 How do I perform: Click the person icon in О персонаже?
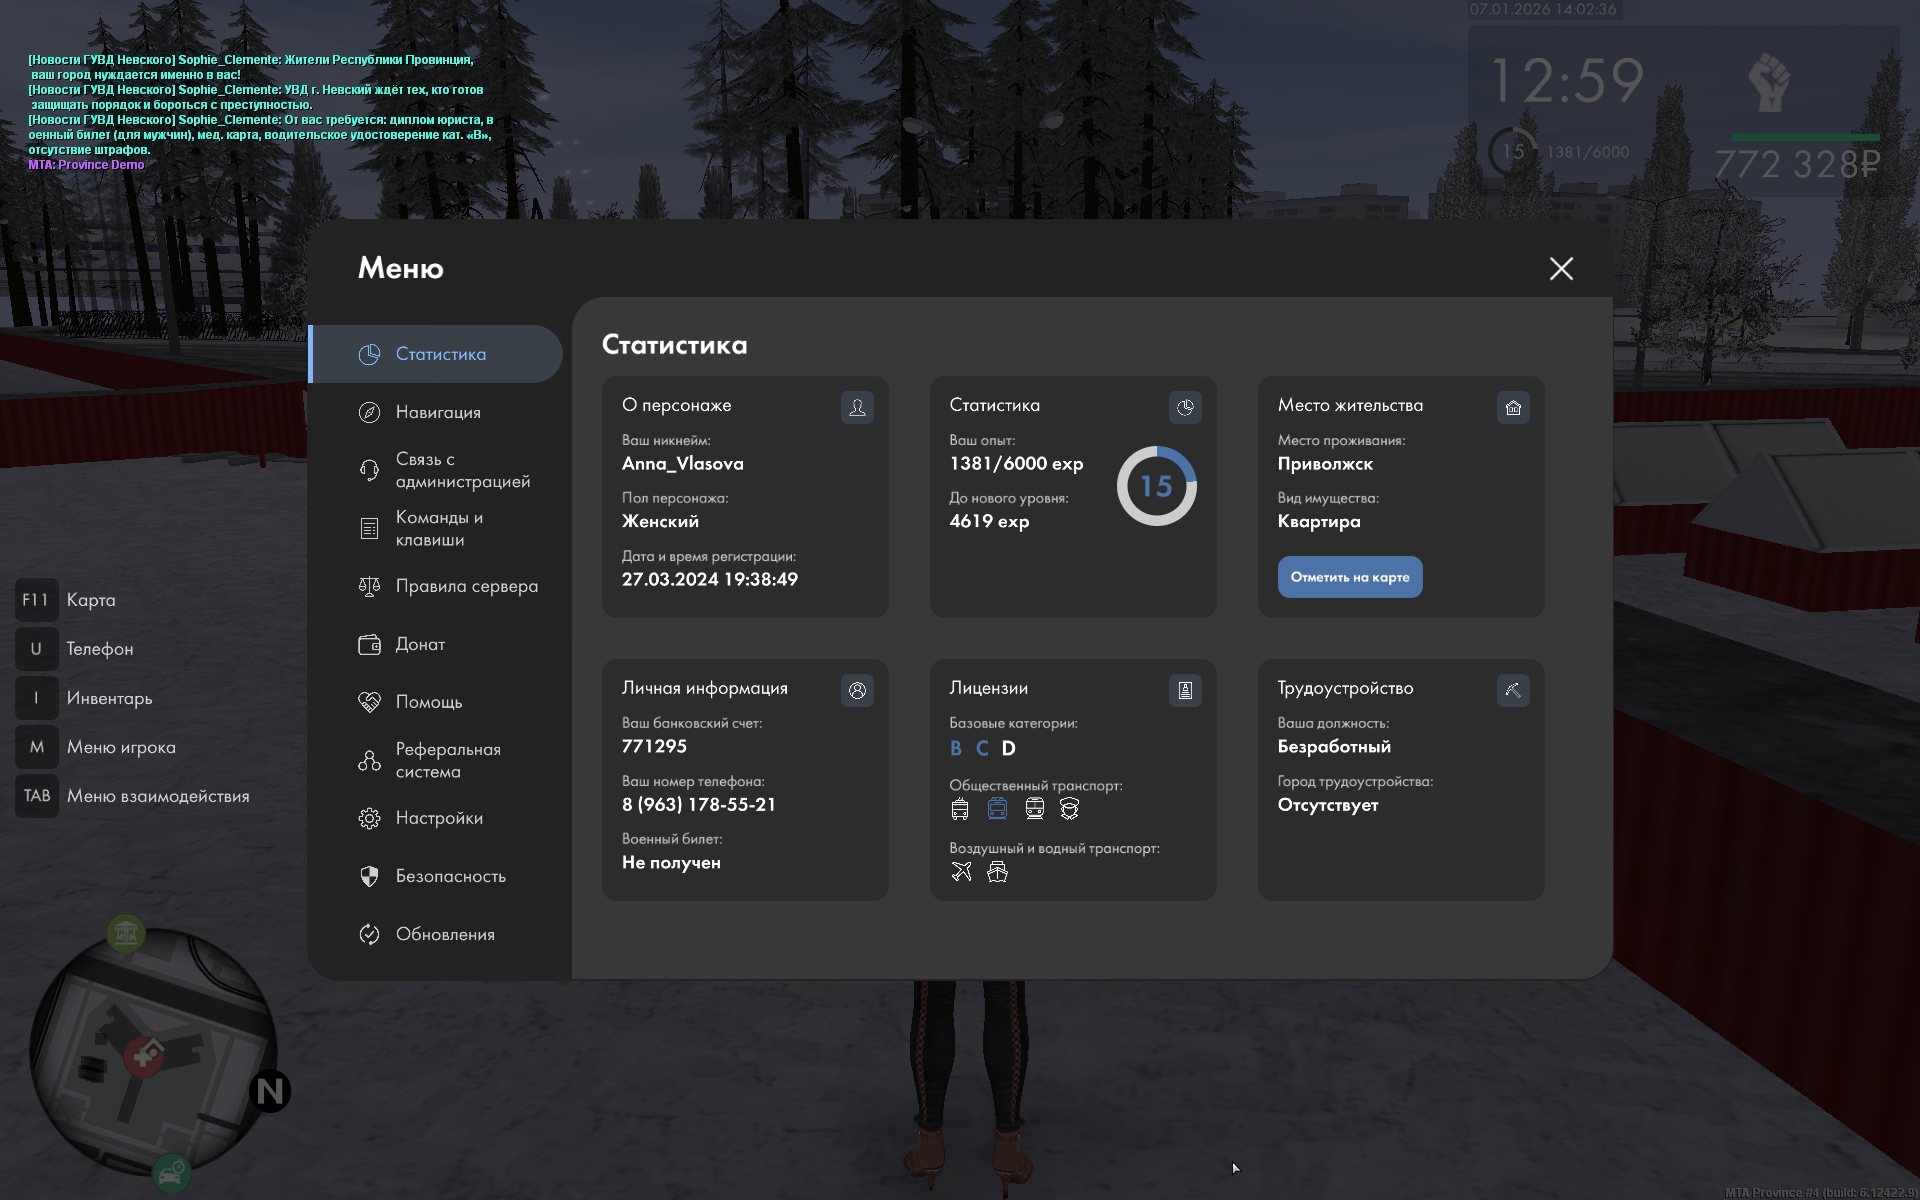tap(857, 407)
